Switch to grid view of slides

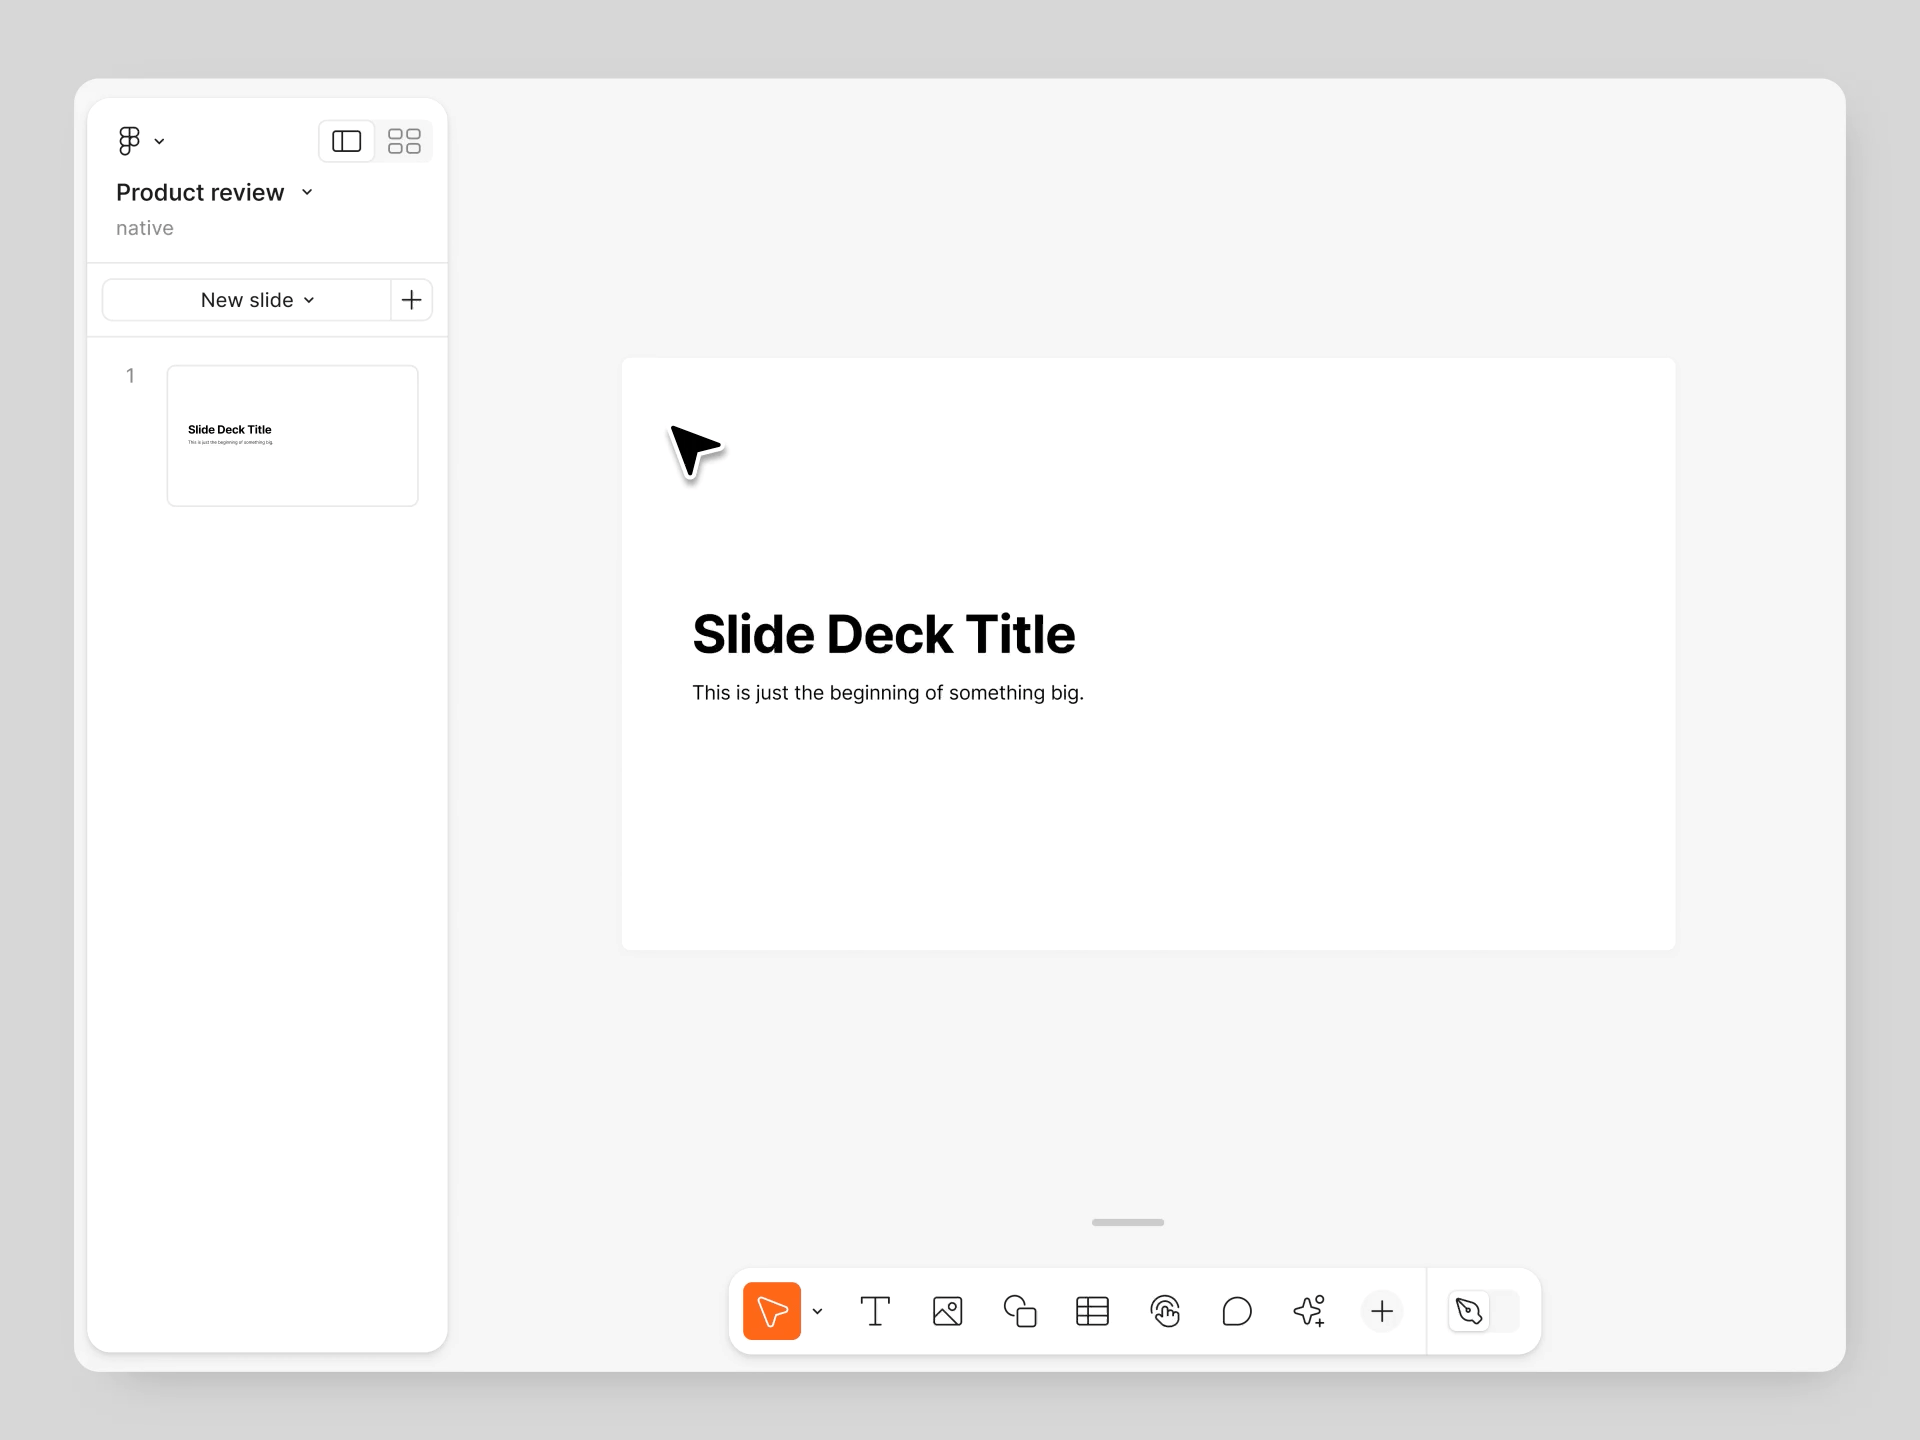coord(404,141)
